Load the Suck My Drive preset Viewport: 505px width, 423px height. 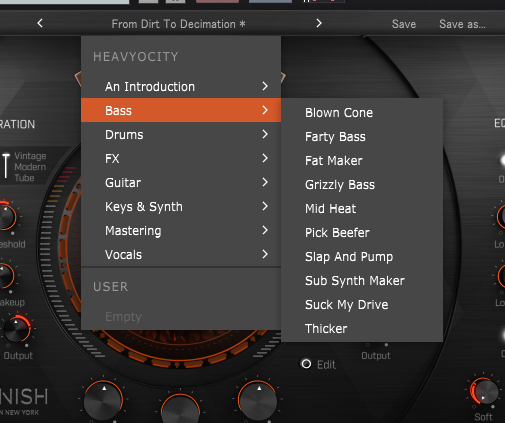(362, 305)
